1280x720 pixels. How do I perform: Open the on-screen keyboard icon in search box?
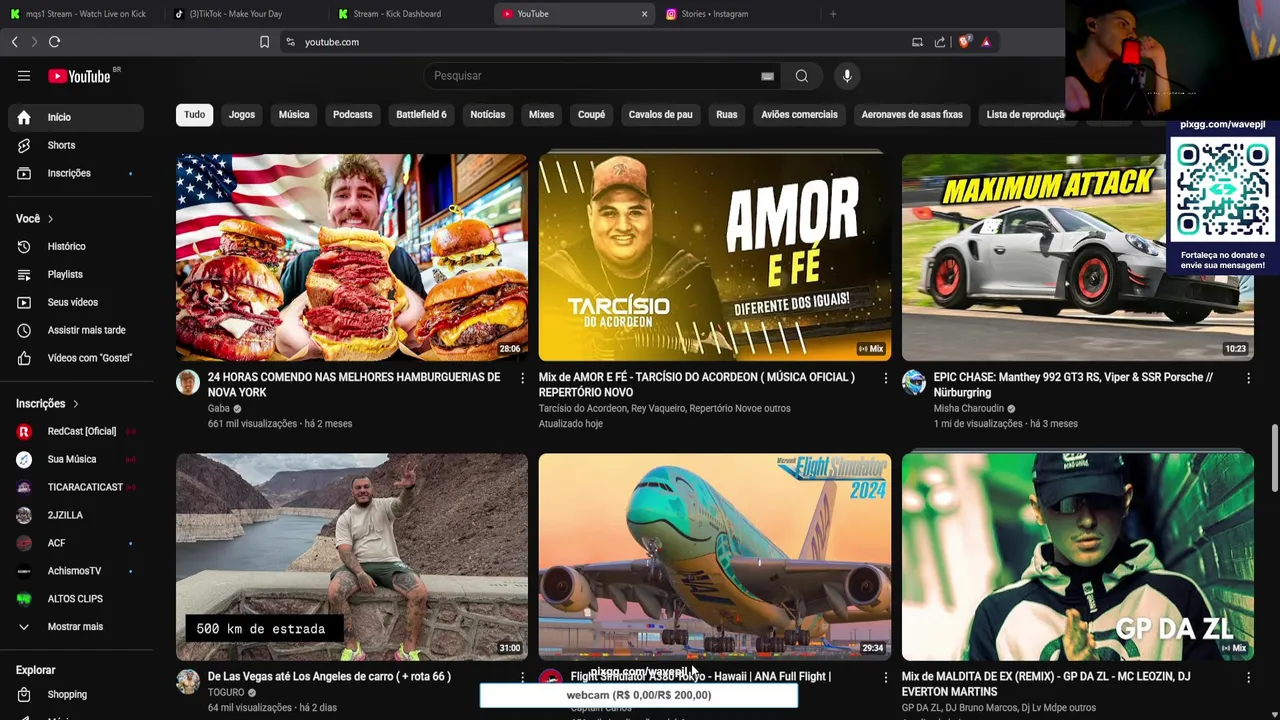pos(767,76)
